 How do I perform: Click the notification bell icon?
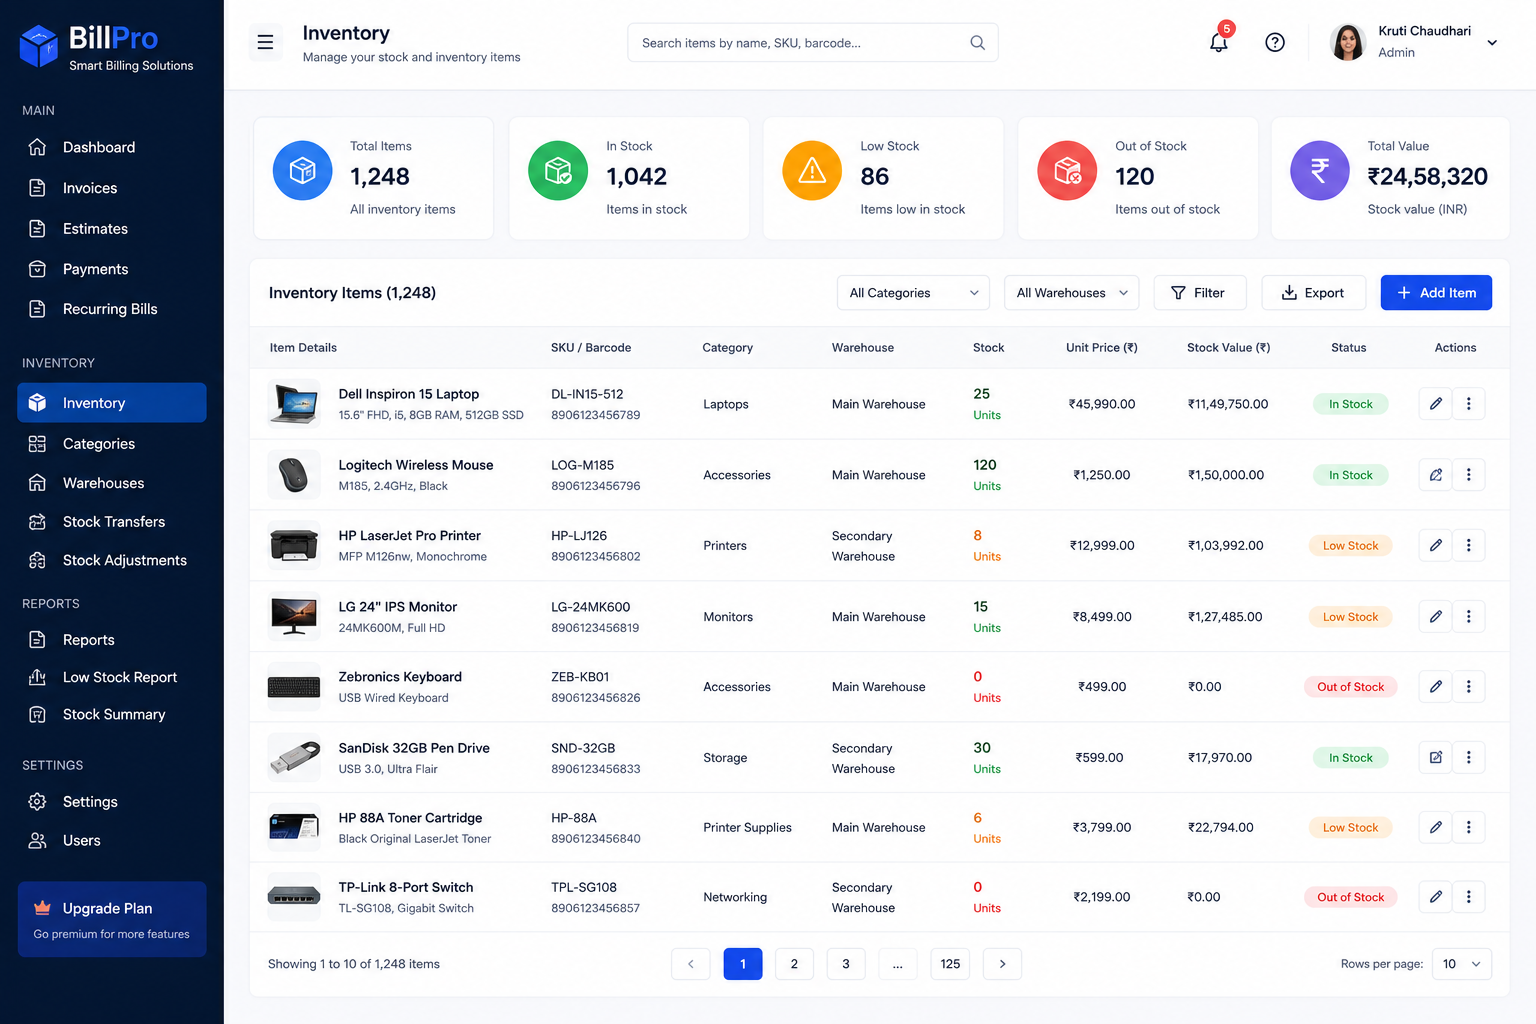click(x=1218, y=42)
